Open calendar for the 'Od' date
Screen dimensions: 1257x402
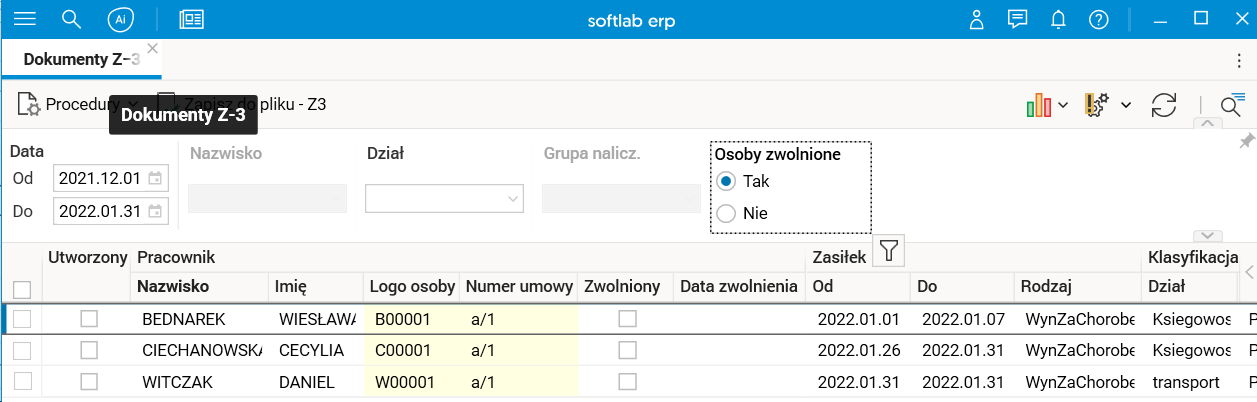pyautogui.click(x=155, y=179)
